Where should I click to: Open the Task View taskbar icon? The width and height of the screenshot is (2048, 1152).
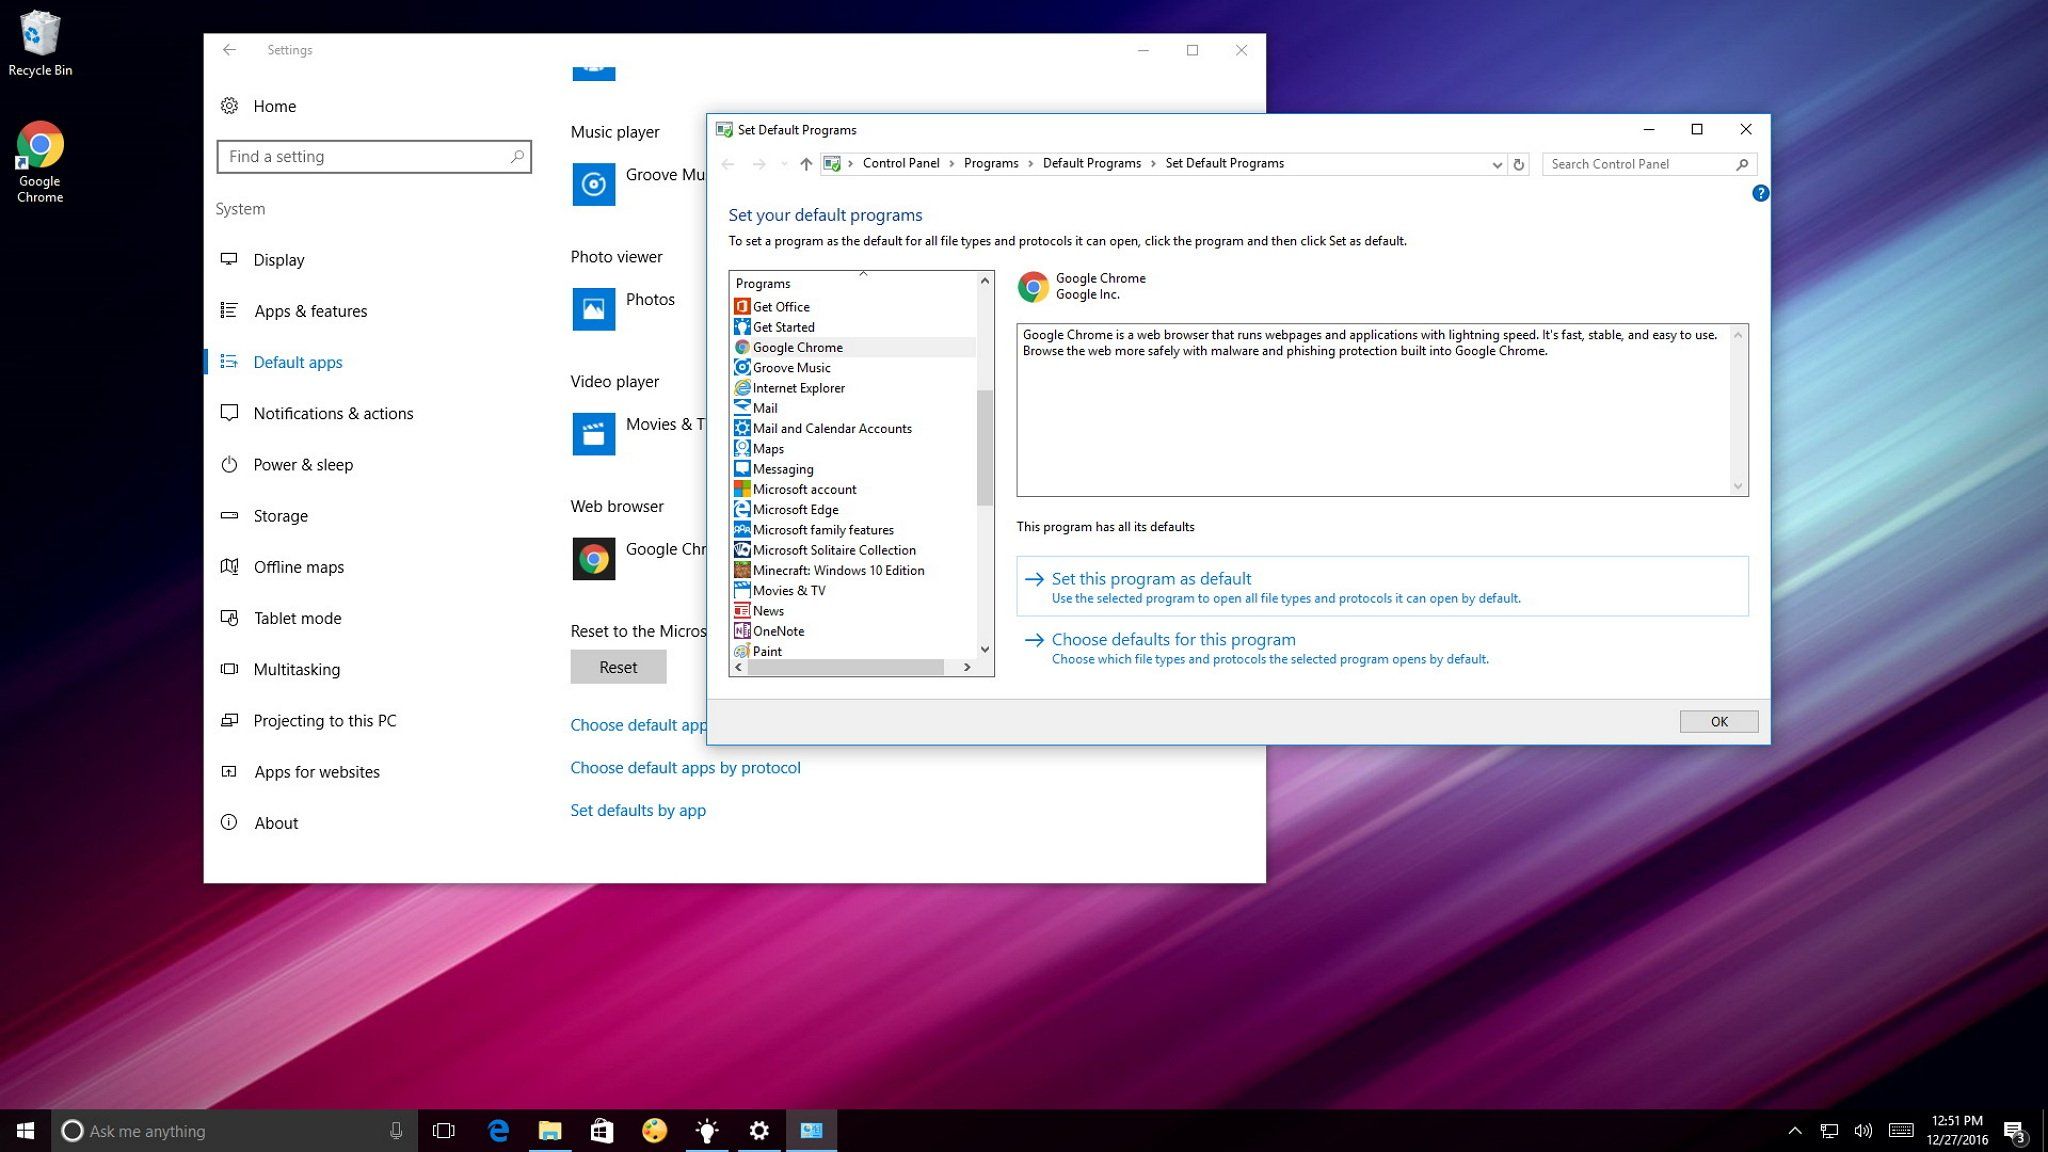pyautogui.click(x=443, y=1131)
